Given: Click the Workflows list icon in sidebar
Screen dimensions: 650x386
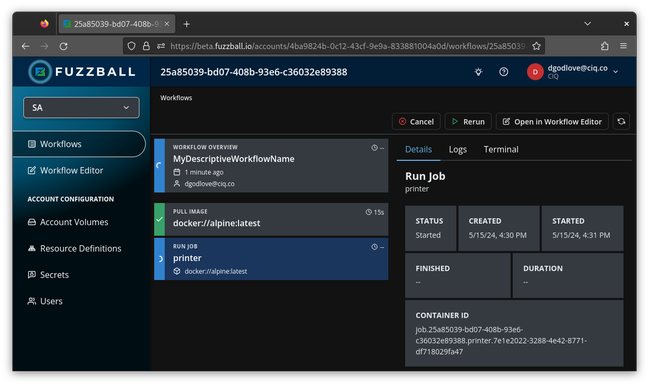Looking at the screenshot, I should click(32, 144).
